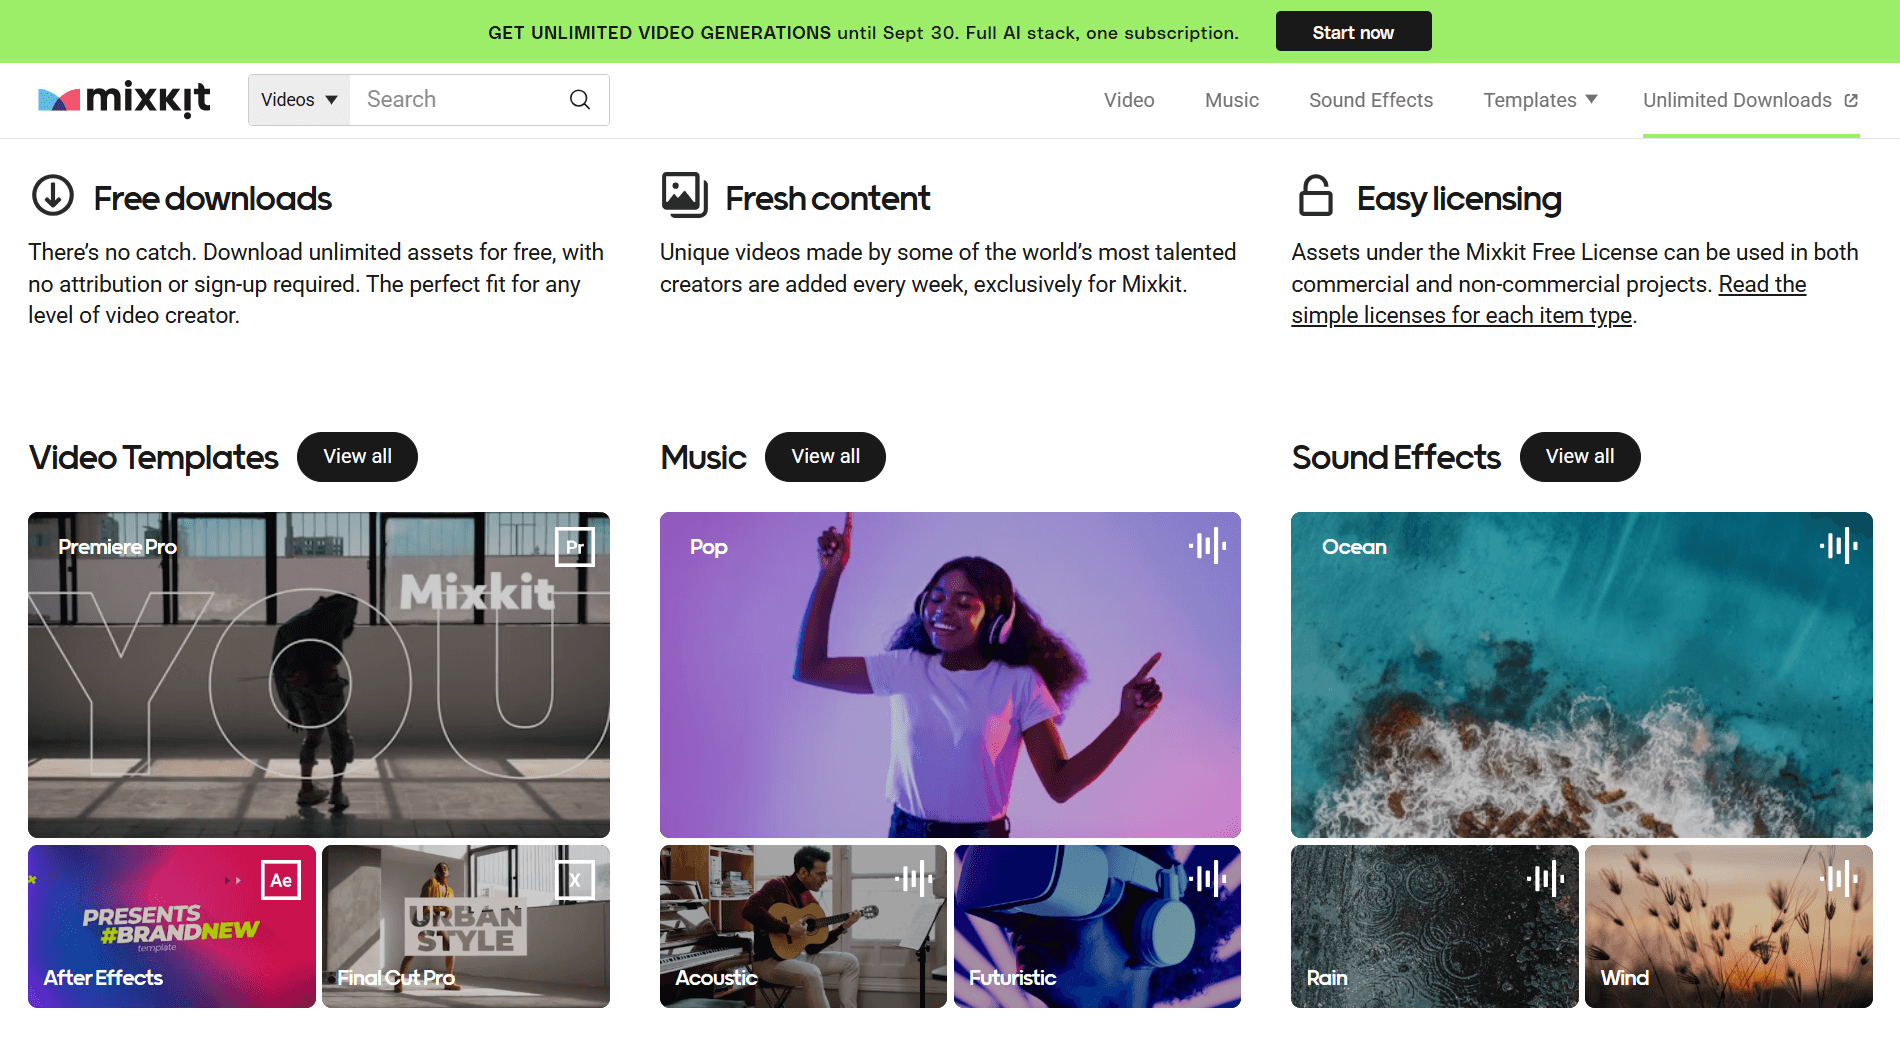Go to the Music nav item
This screenshot has width=1900, height=1057.
pyautogui.click(x=1231, y=100)
